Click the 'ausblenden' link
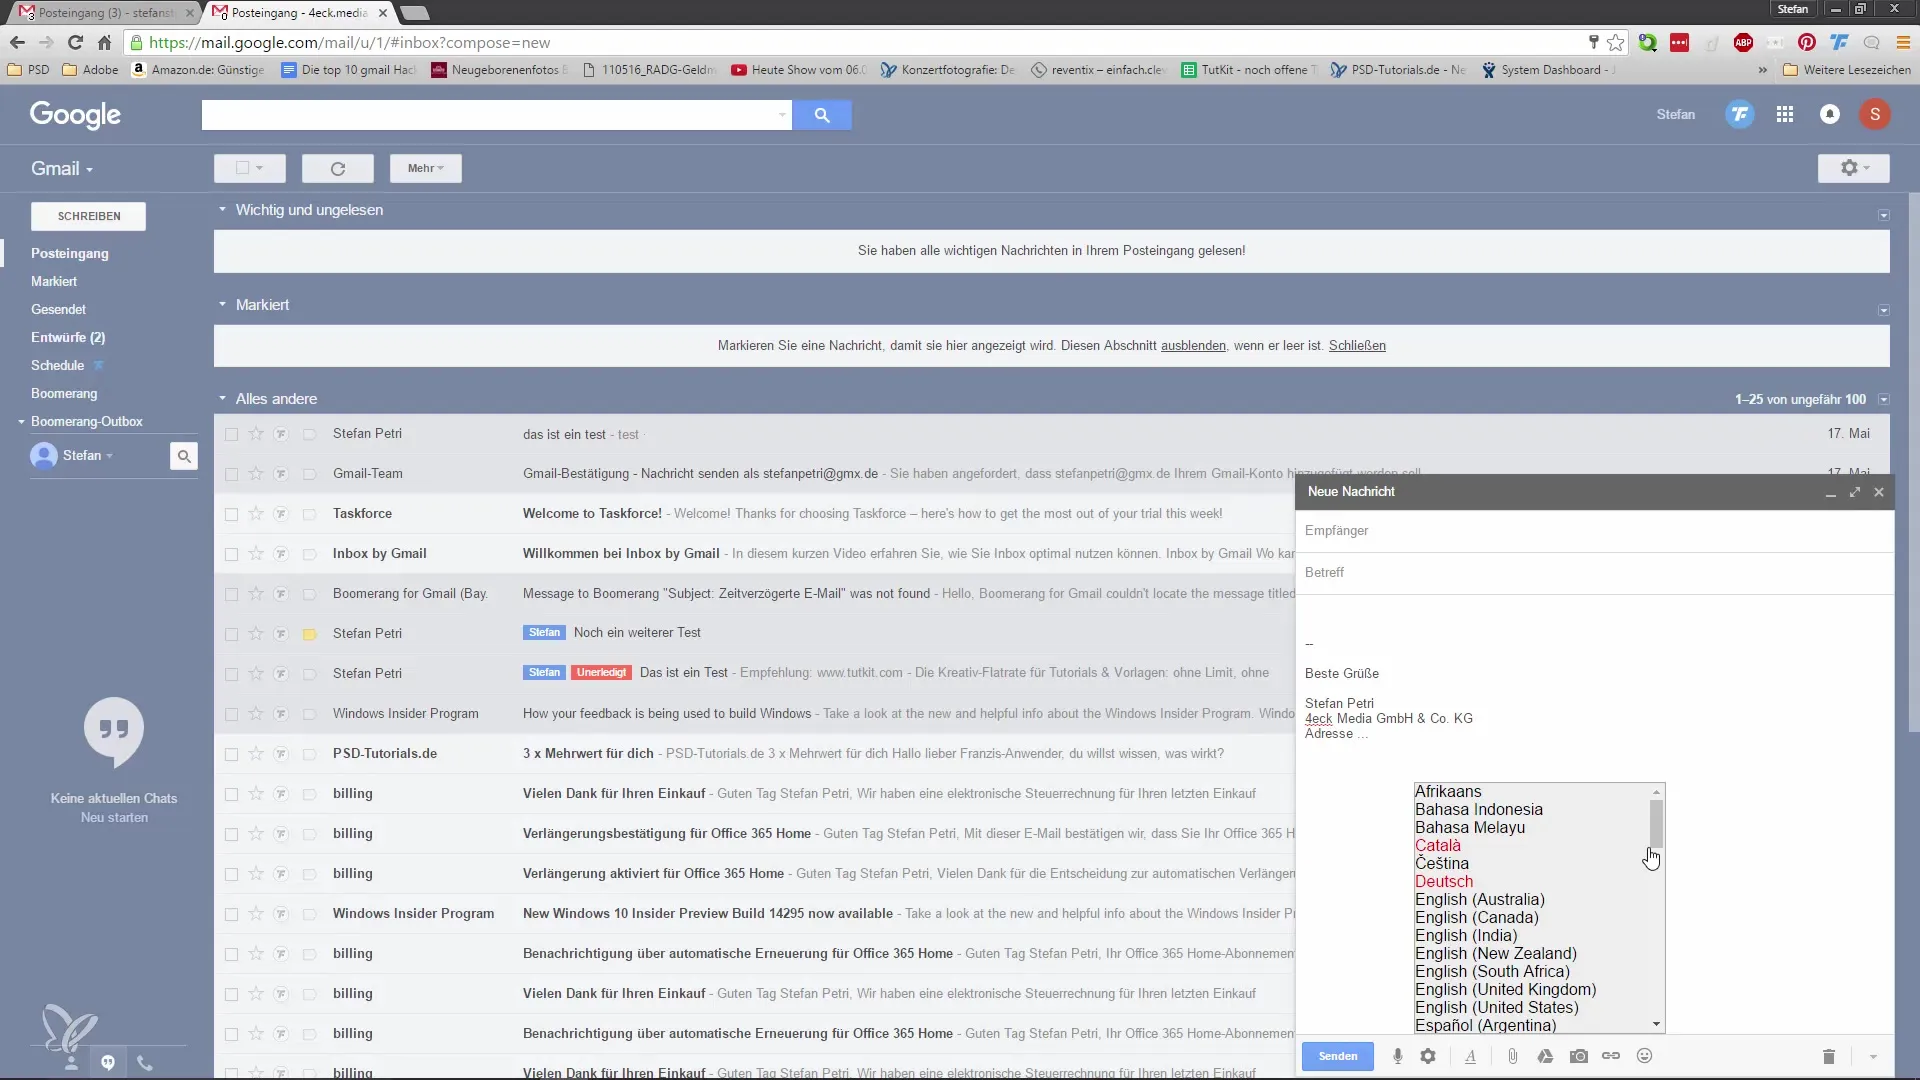Viewport: 1920px width, 1080px height. [x=1193, y=346]
